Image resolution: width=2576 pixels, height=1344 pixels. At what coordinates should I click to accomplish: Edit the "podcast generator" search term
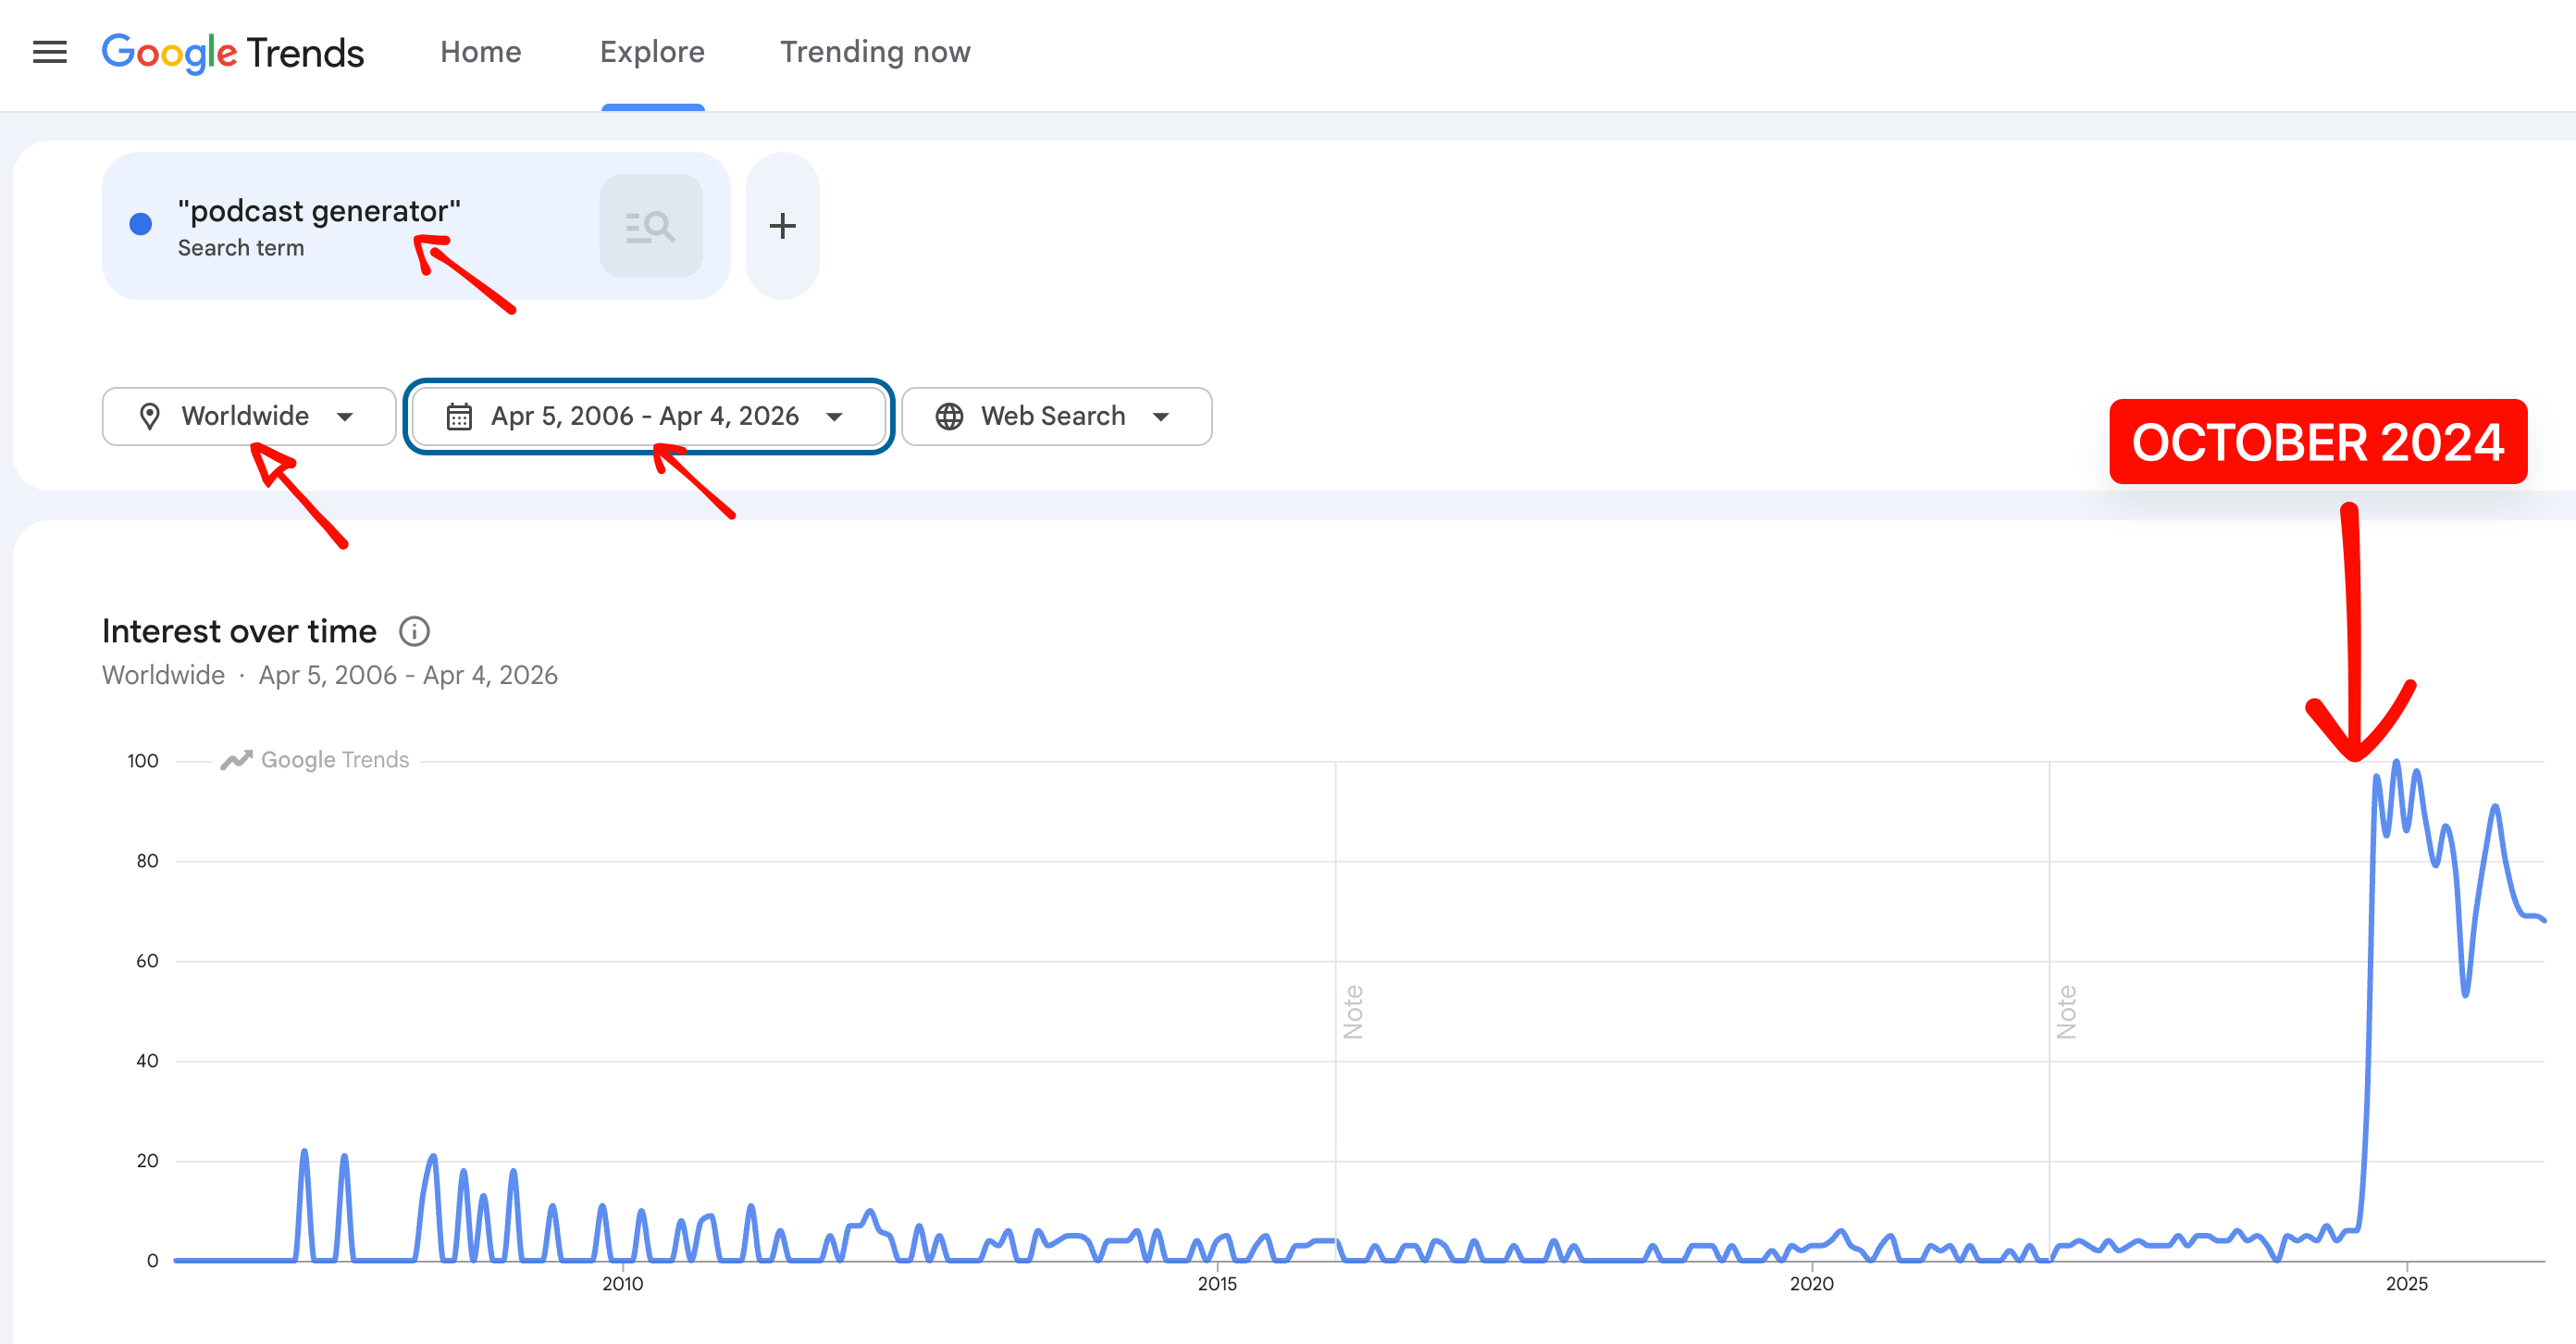coord(319,211)
